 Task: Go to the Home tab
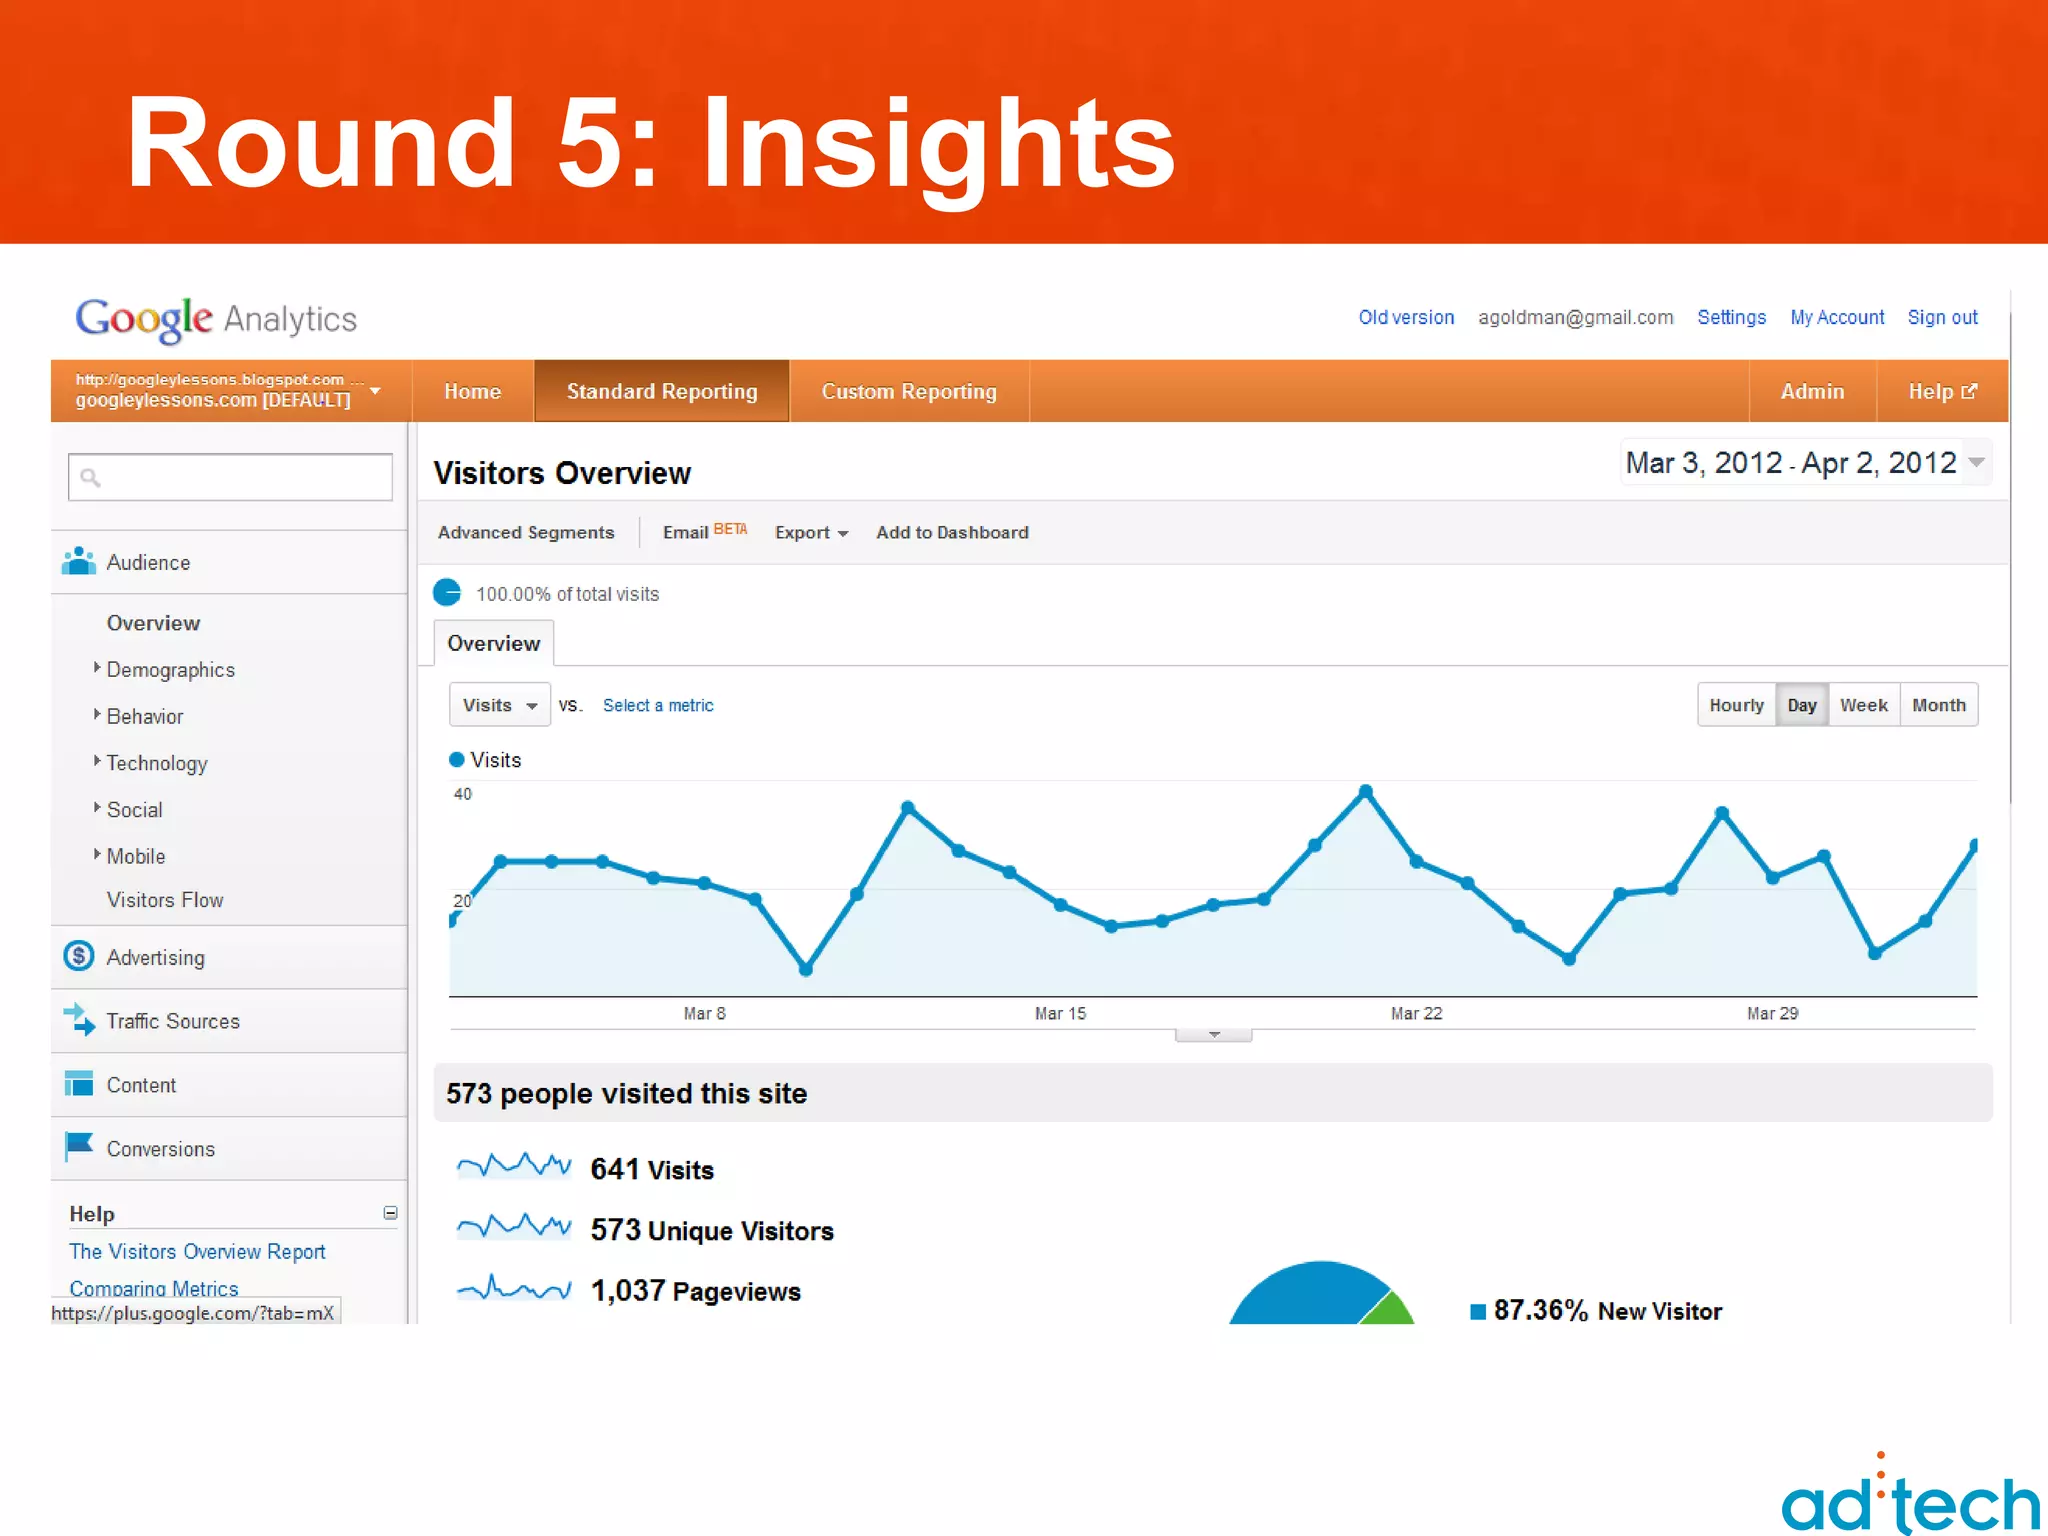472,391
